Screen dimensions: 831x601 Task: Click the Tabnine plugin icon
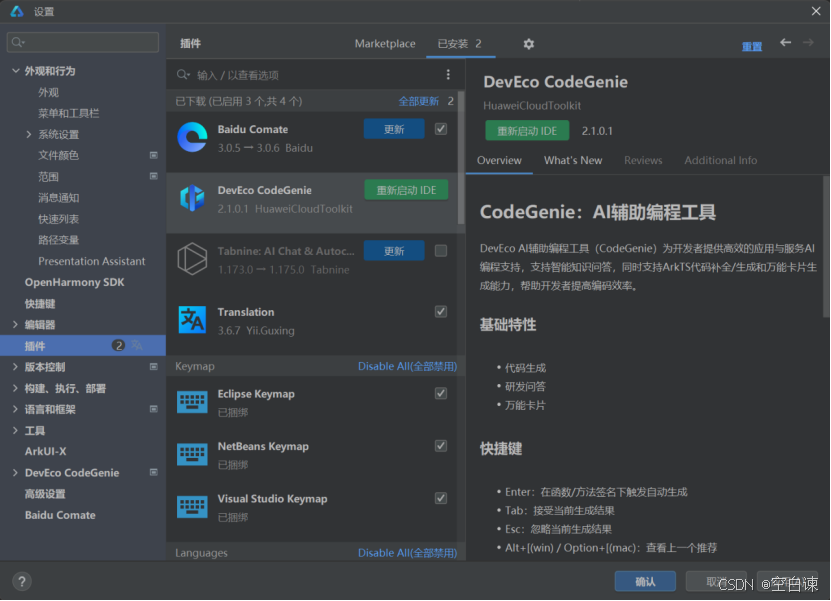tap(192, 259)
